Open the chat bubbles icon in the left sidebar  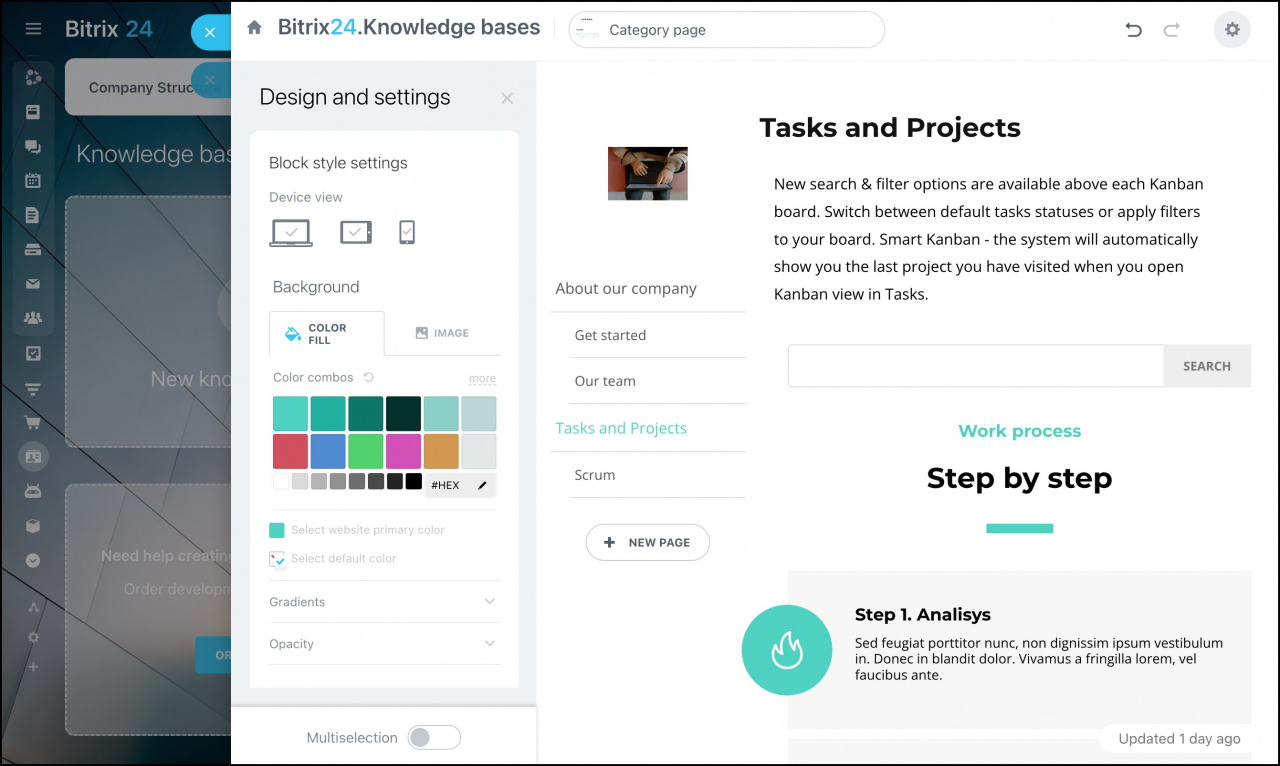(x=33, y=147)
